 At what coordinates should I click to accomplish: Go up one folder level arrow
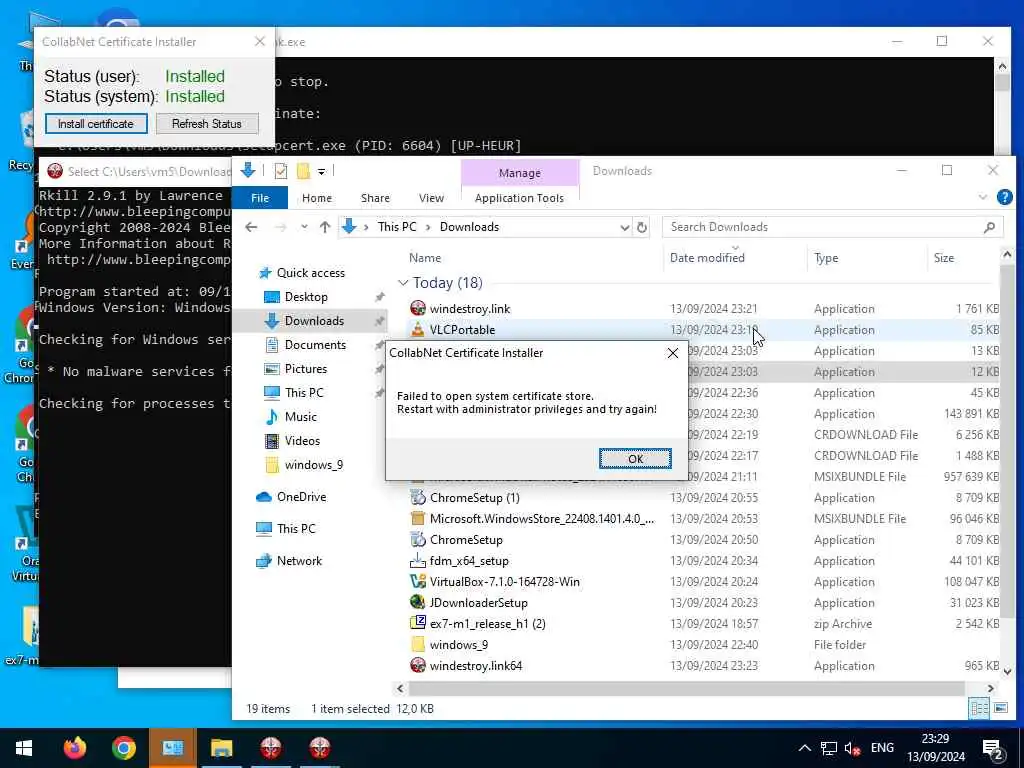click(325, 227)
